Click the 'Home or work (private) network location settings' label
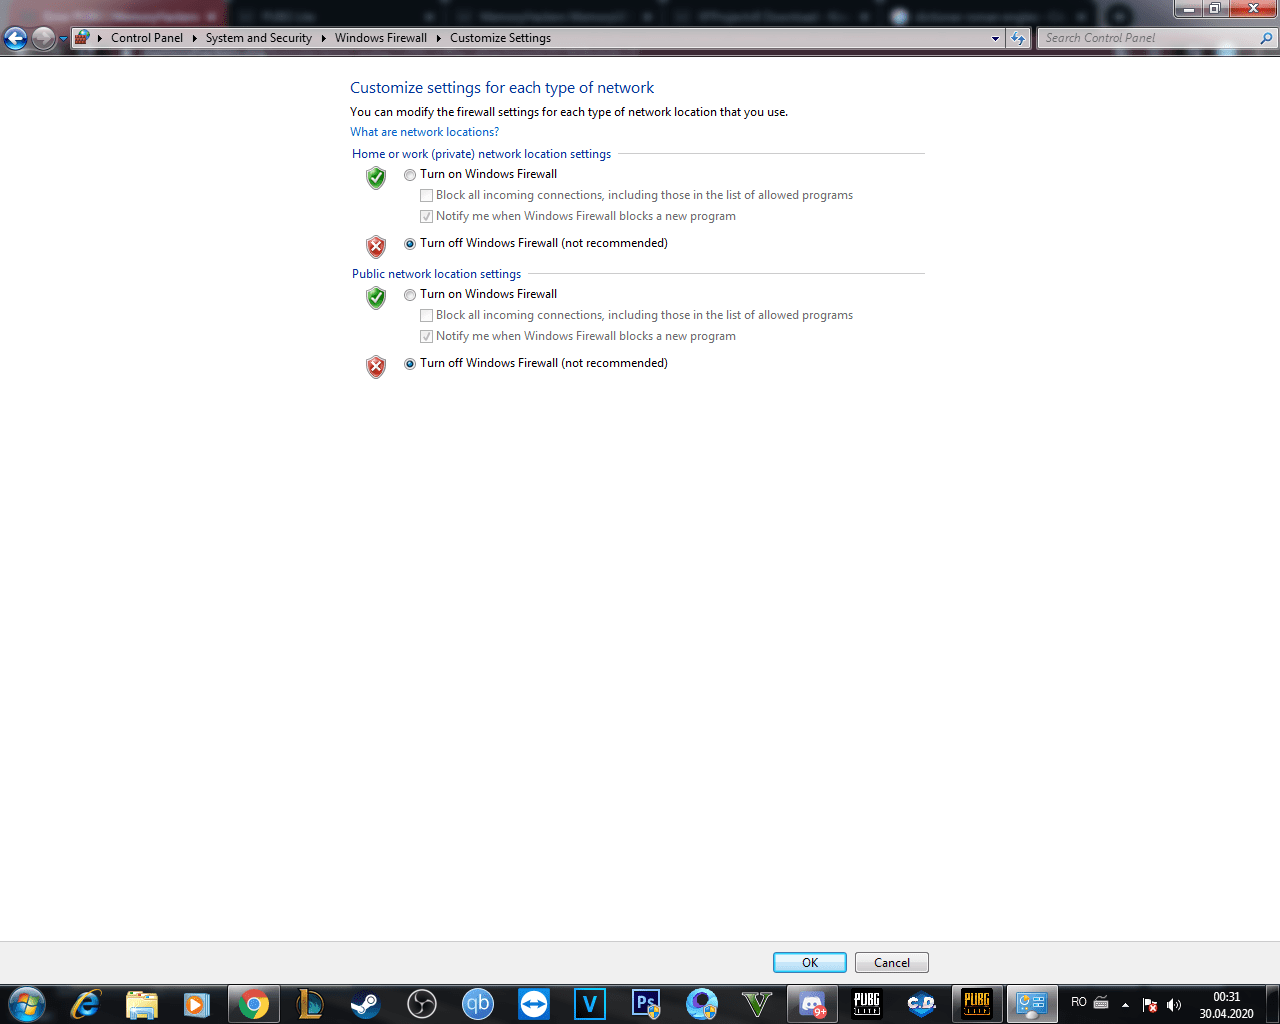The height and width of the screenshot is (1024, 1280). [481, 154]
